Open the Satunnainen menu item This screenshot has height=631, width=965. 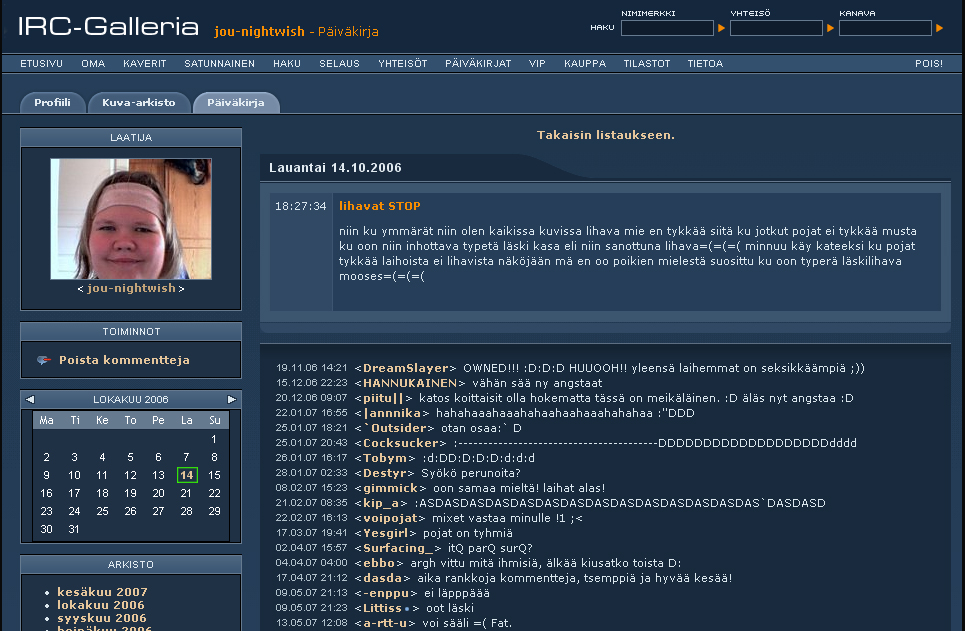click(x=219, y=63)
